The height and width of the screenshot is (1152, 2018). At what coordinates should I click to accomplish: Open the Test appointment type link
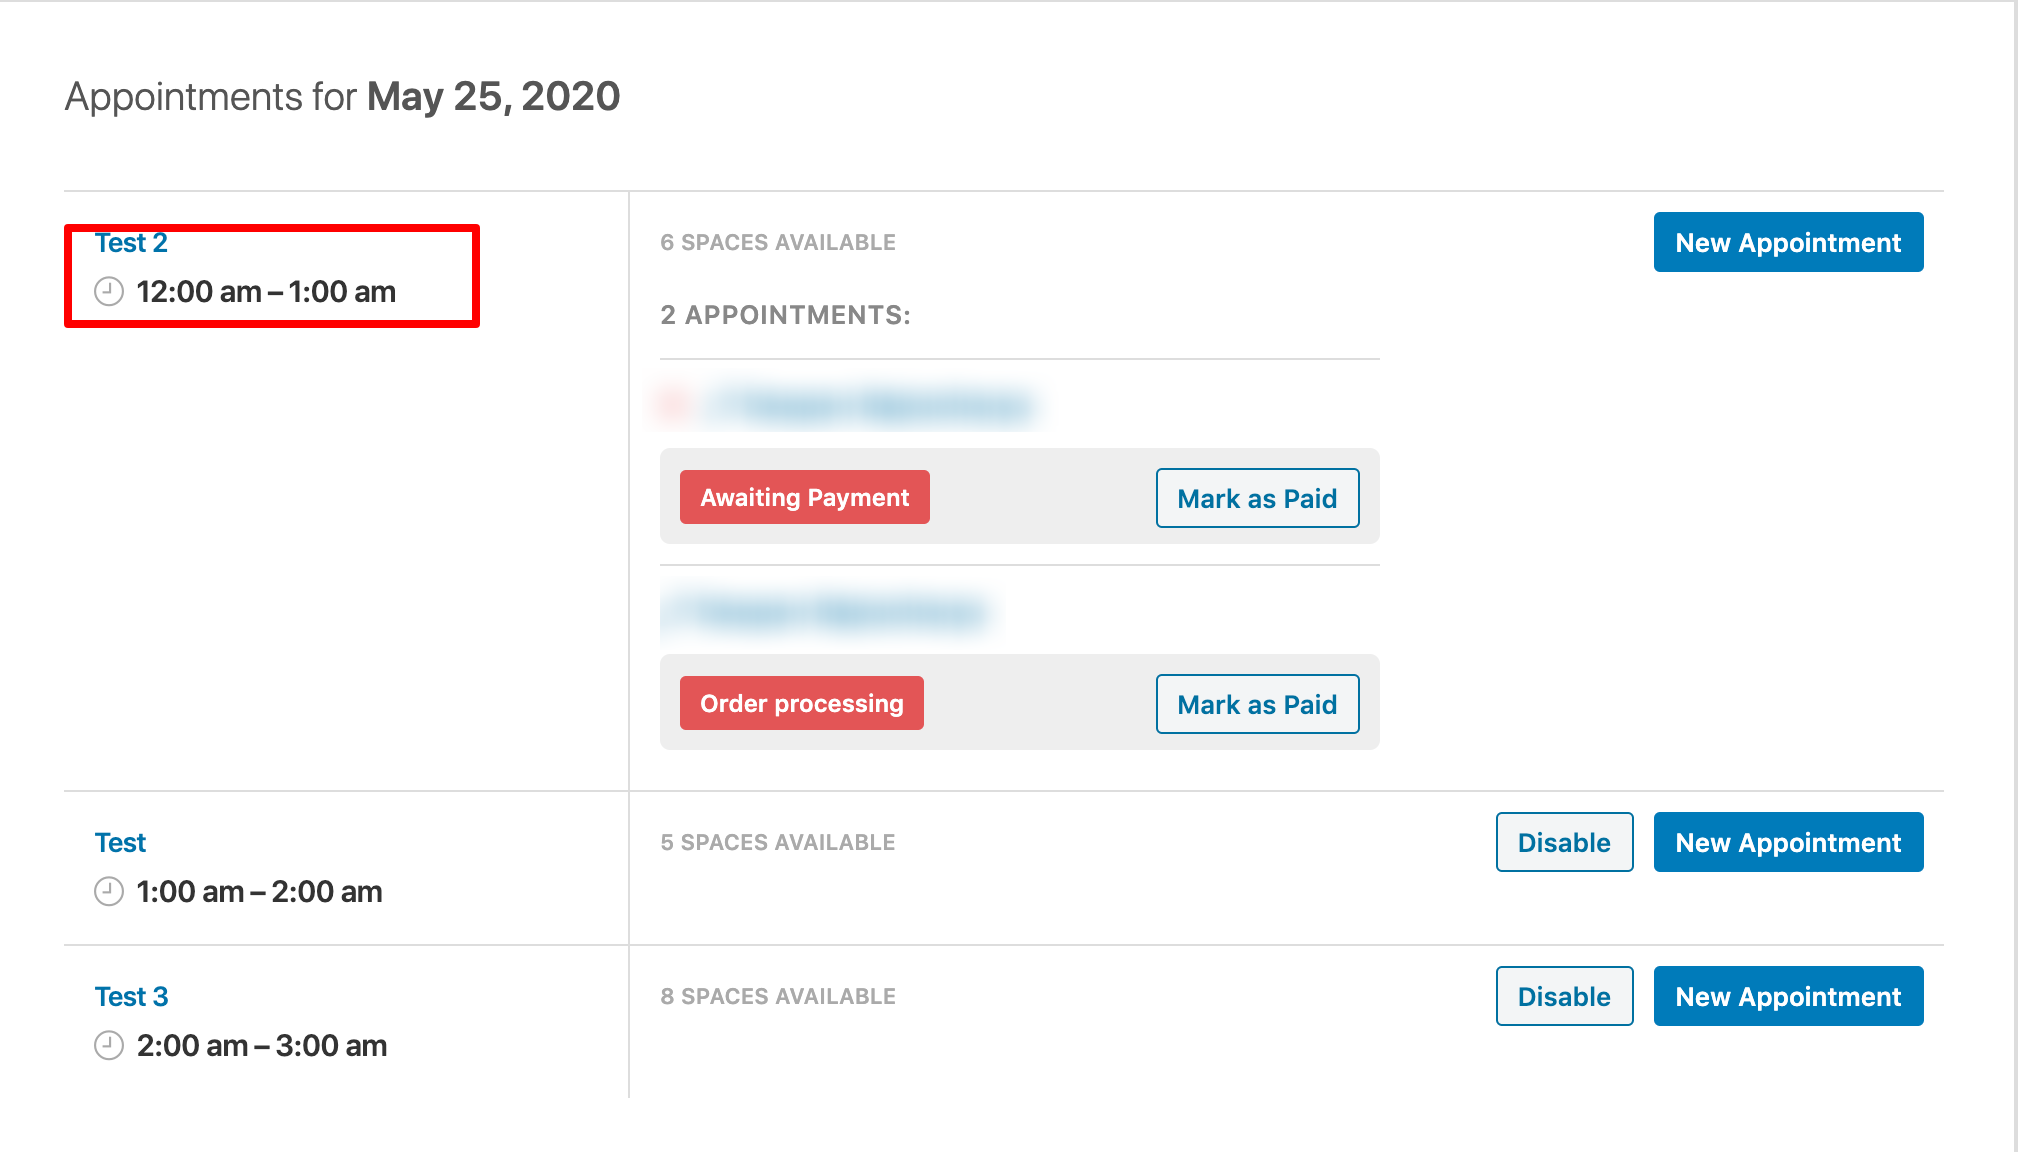[120, 843]
